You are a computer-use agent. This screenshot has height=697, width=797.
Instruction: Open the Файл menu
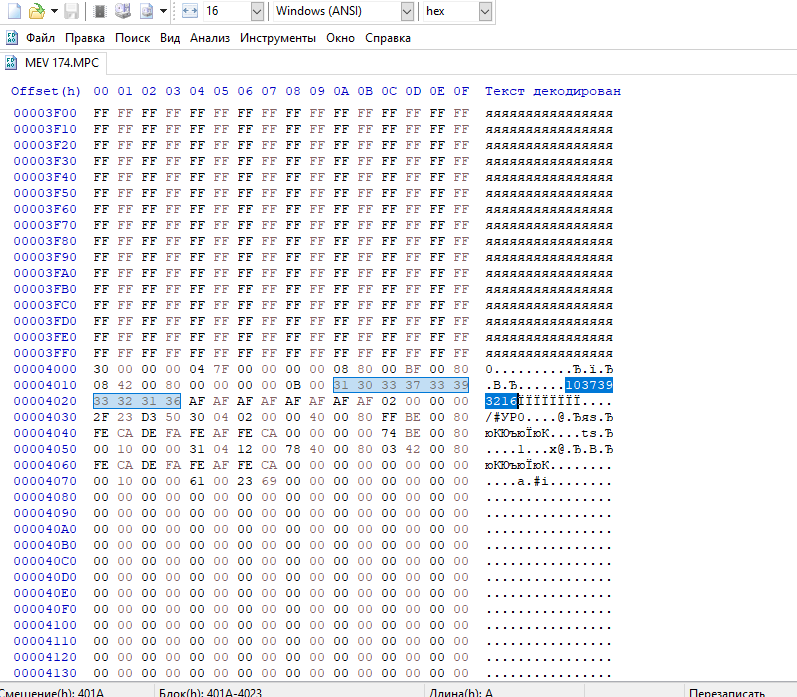point(41,38)
